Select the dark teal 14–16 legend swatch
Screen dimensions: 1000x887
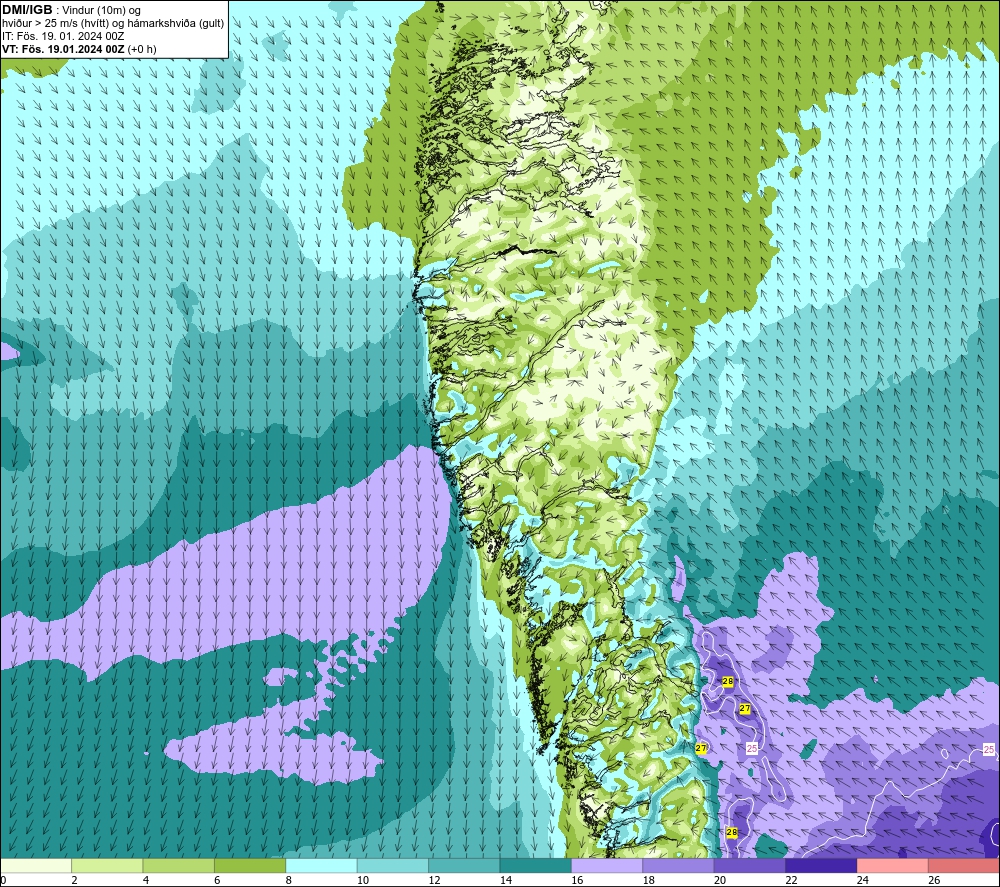pos(536,865)
